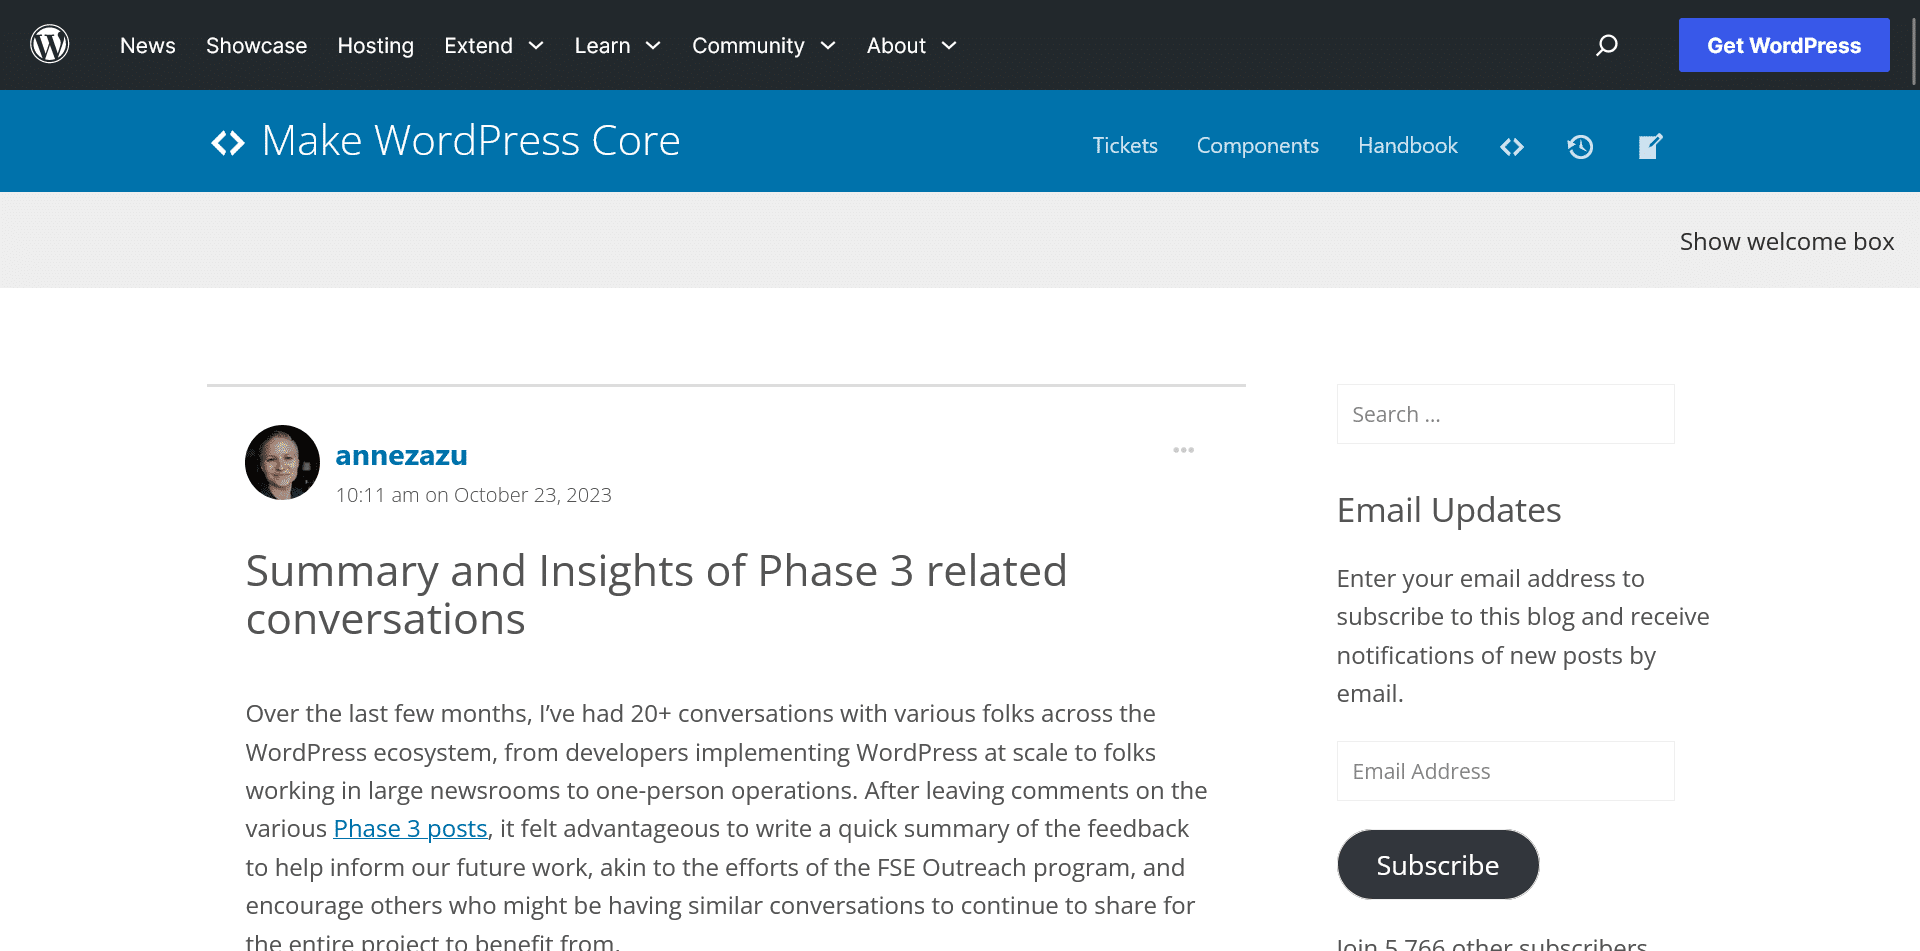1920x951 pixels.
Task: Go to the Tickets menu item
Action: coord(1125,146)
